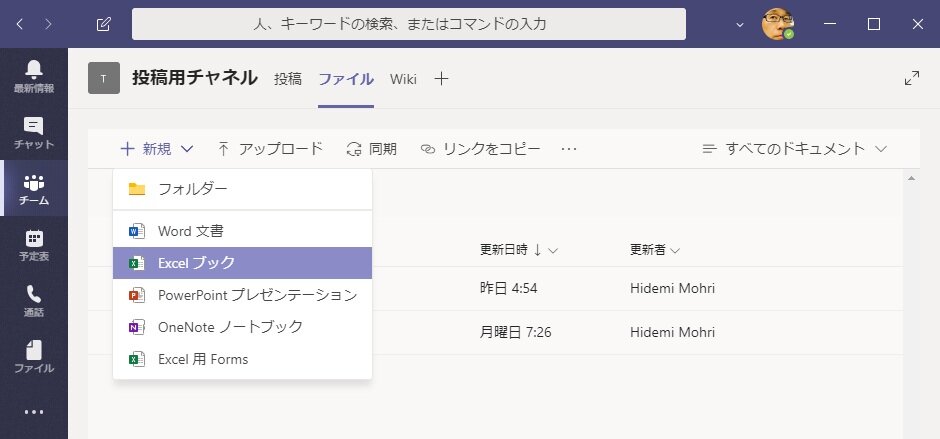Screen dimensions: 940x439
Task: Click the new chat compose icon
Action: click(x=103, y=24)
